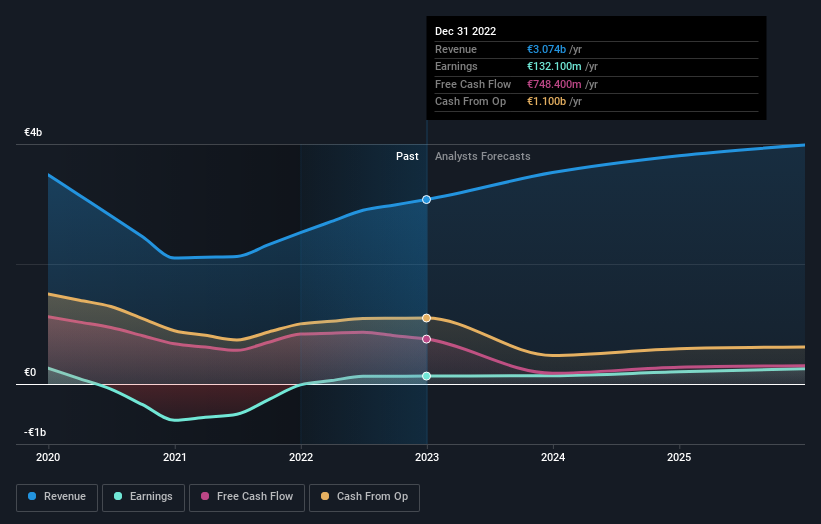
Task: Click the 2024 x-axis label
Action: coord(553,457)
